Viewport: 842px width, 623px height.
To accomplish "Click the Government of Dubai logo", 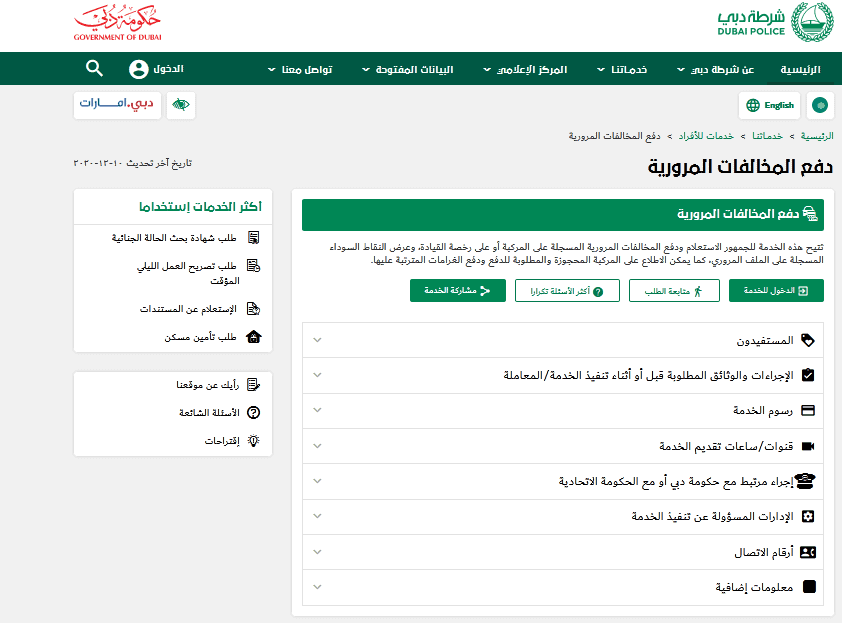I will (118, 23).
